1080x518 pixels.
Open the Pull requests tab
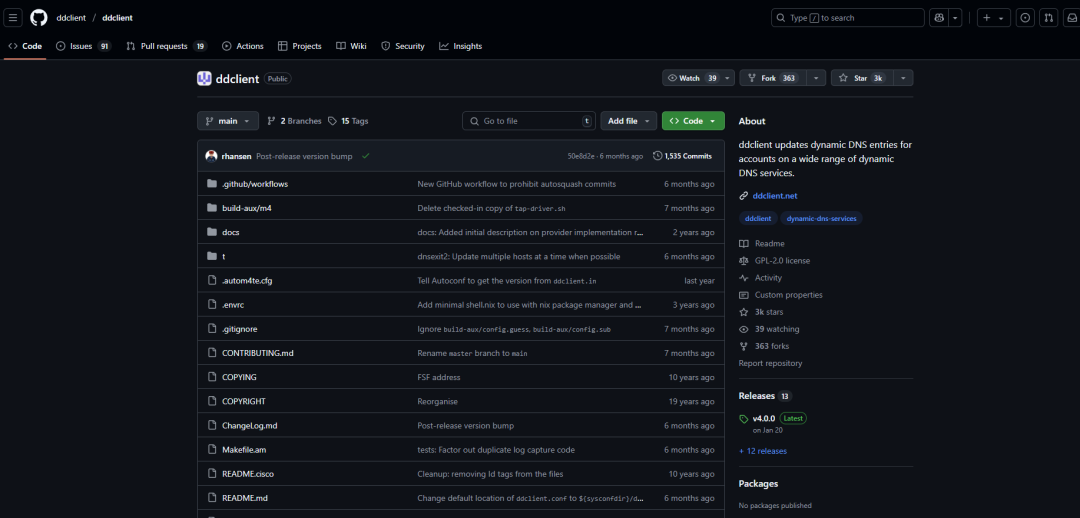point(166,46)
